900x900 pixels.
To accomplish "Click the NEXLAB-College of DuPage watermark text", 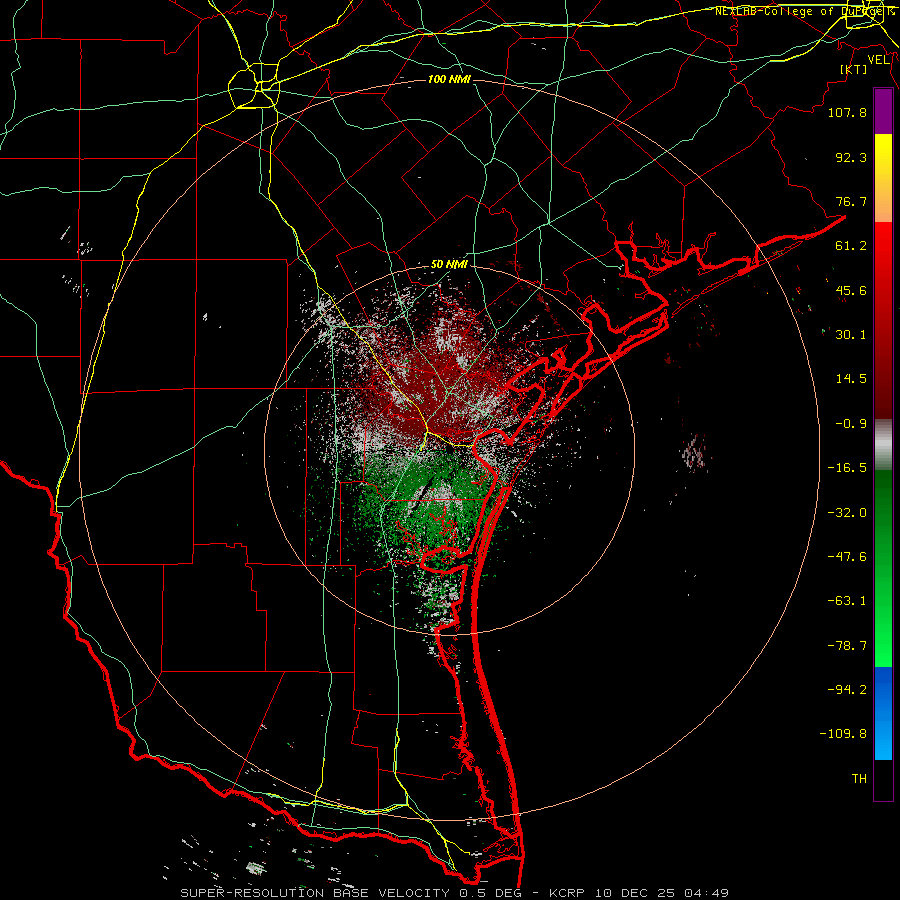I will pyautogui.click(x=805, y=11).
